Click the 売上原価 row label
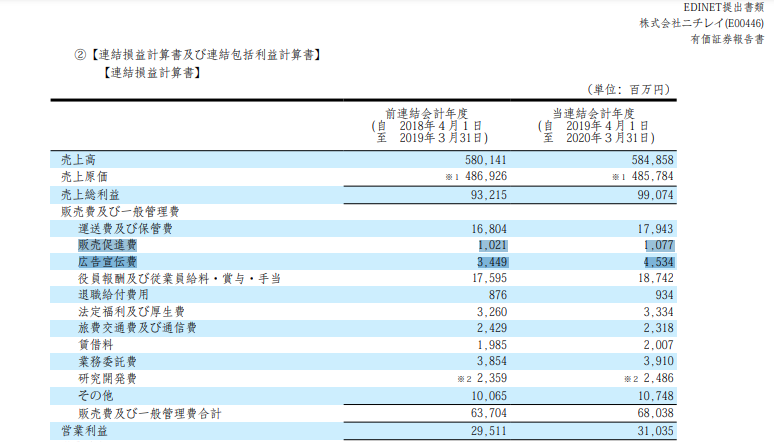 point(84,177)
